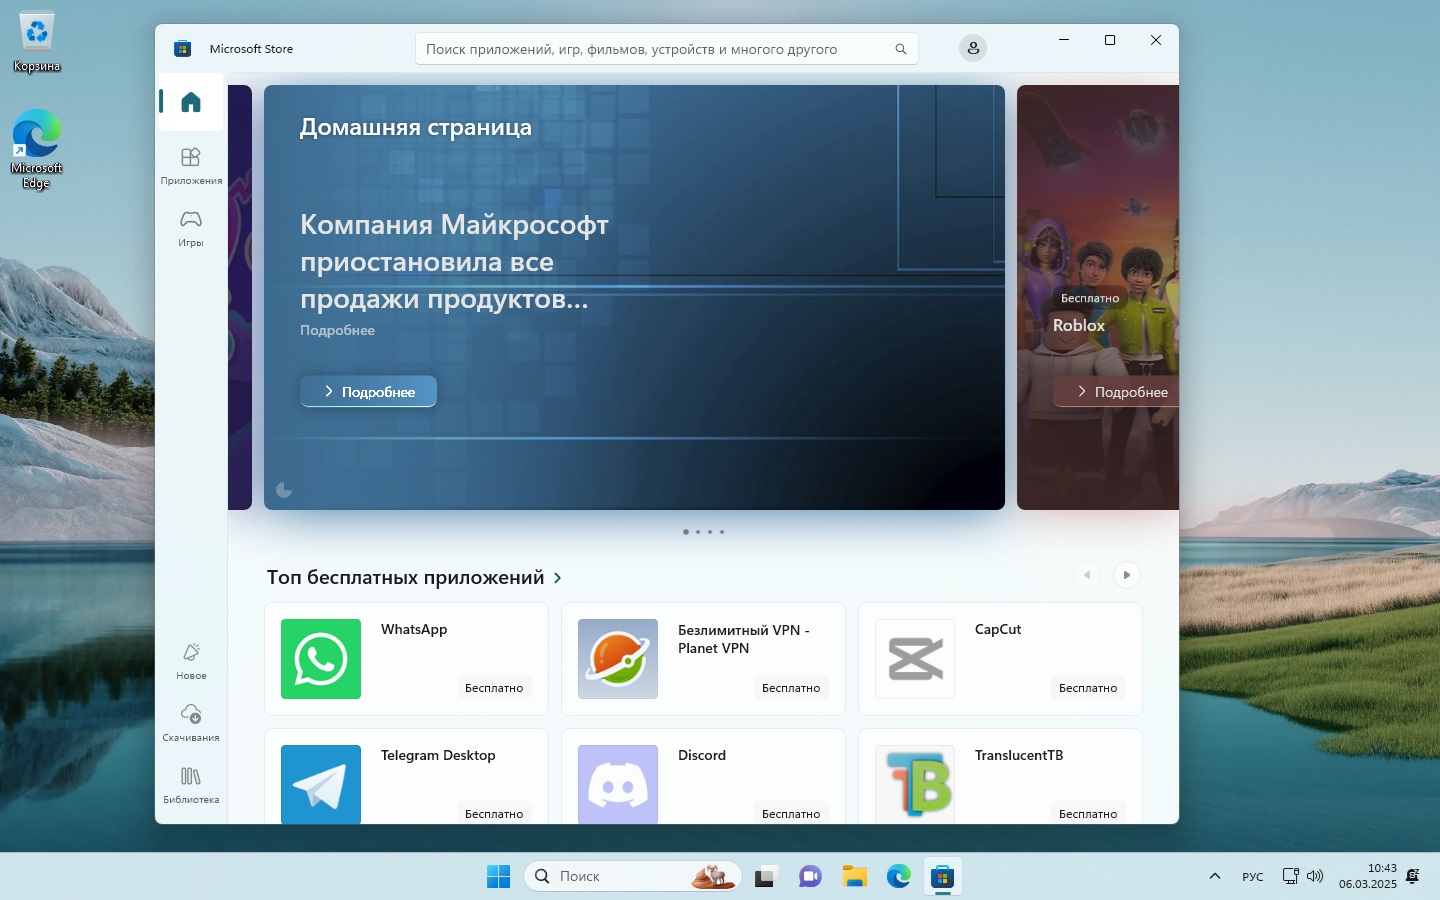Click the CapCut app icon
The width and height of the screenshot is (1440, 900).
[915, 659]
